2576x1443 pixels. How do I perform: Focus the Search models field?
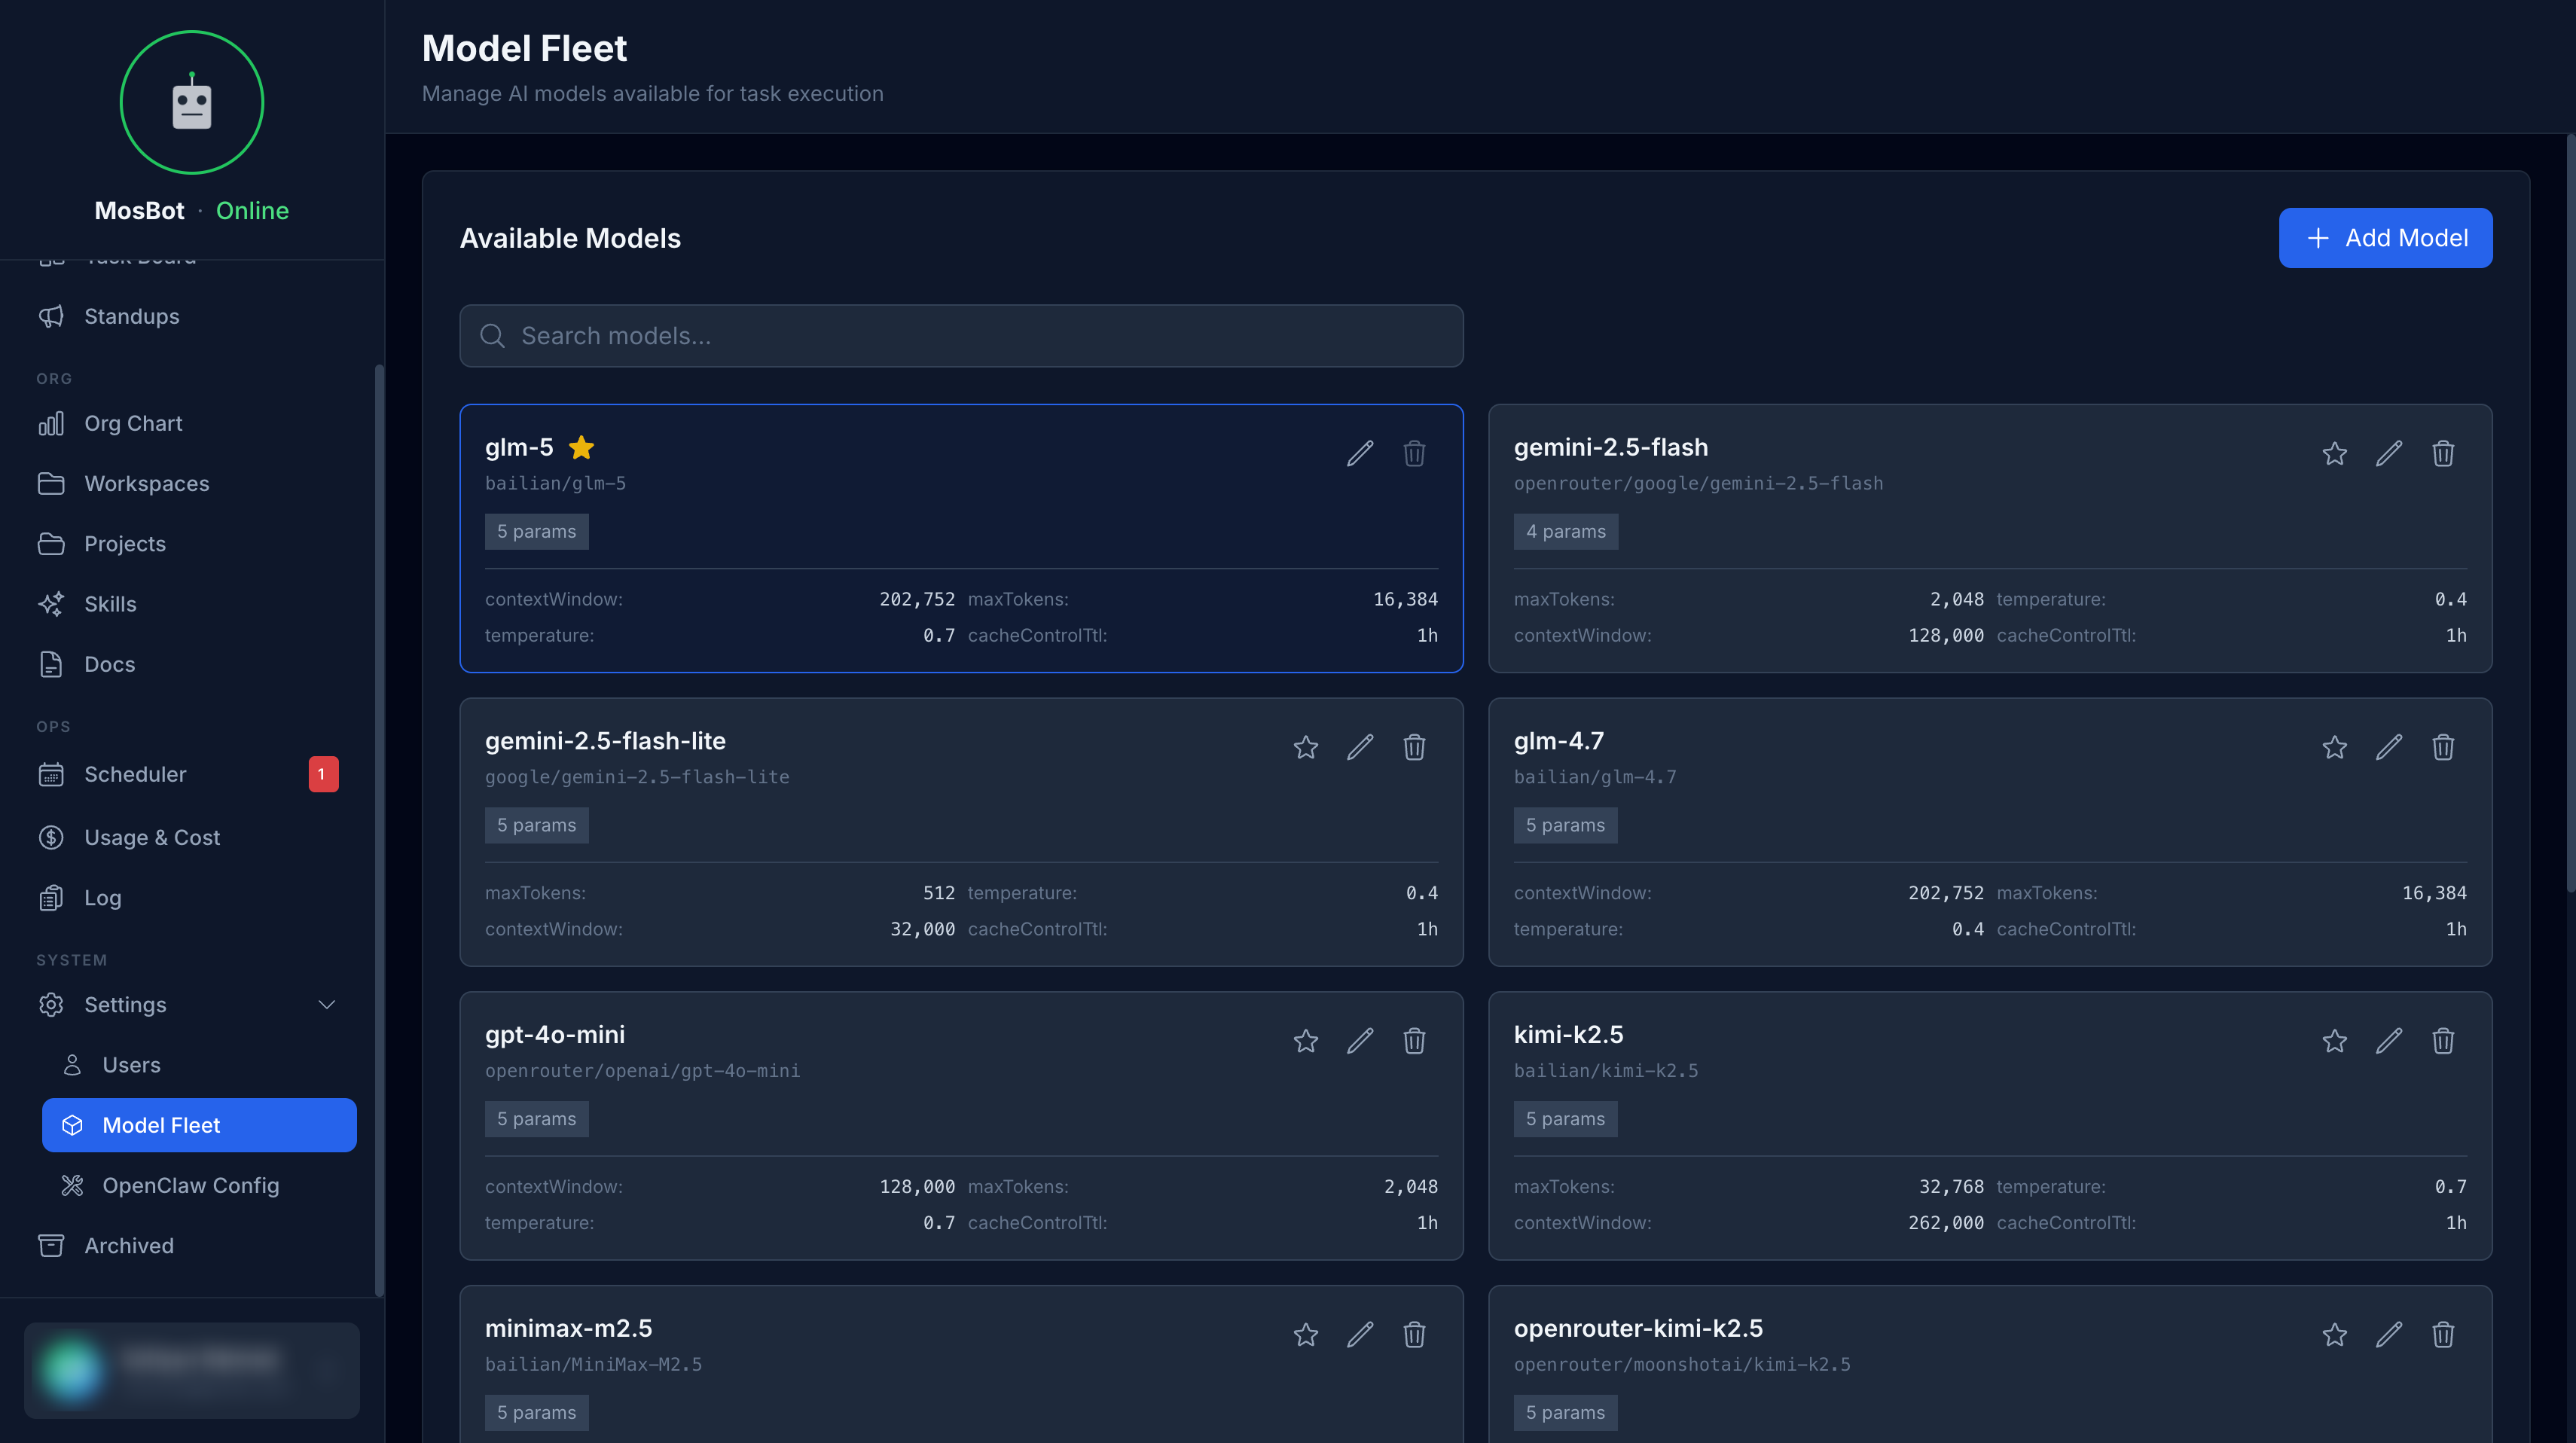coord(960,336)
